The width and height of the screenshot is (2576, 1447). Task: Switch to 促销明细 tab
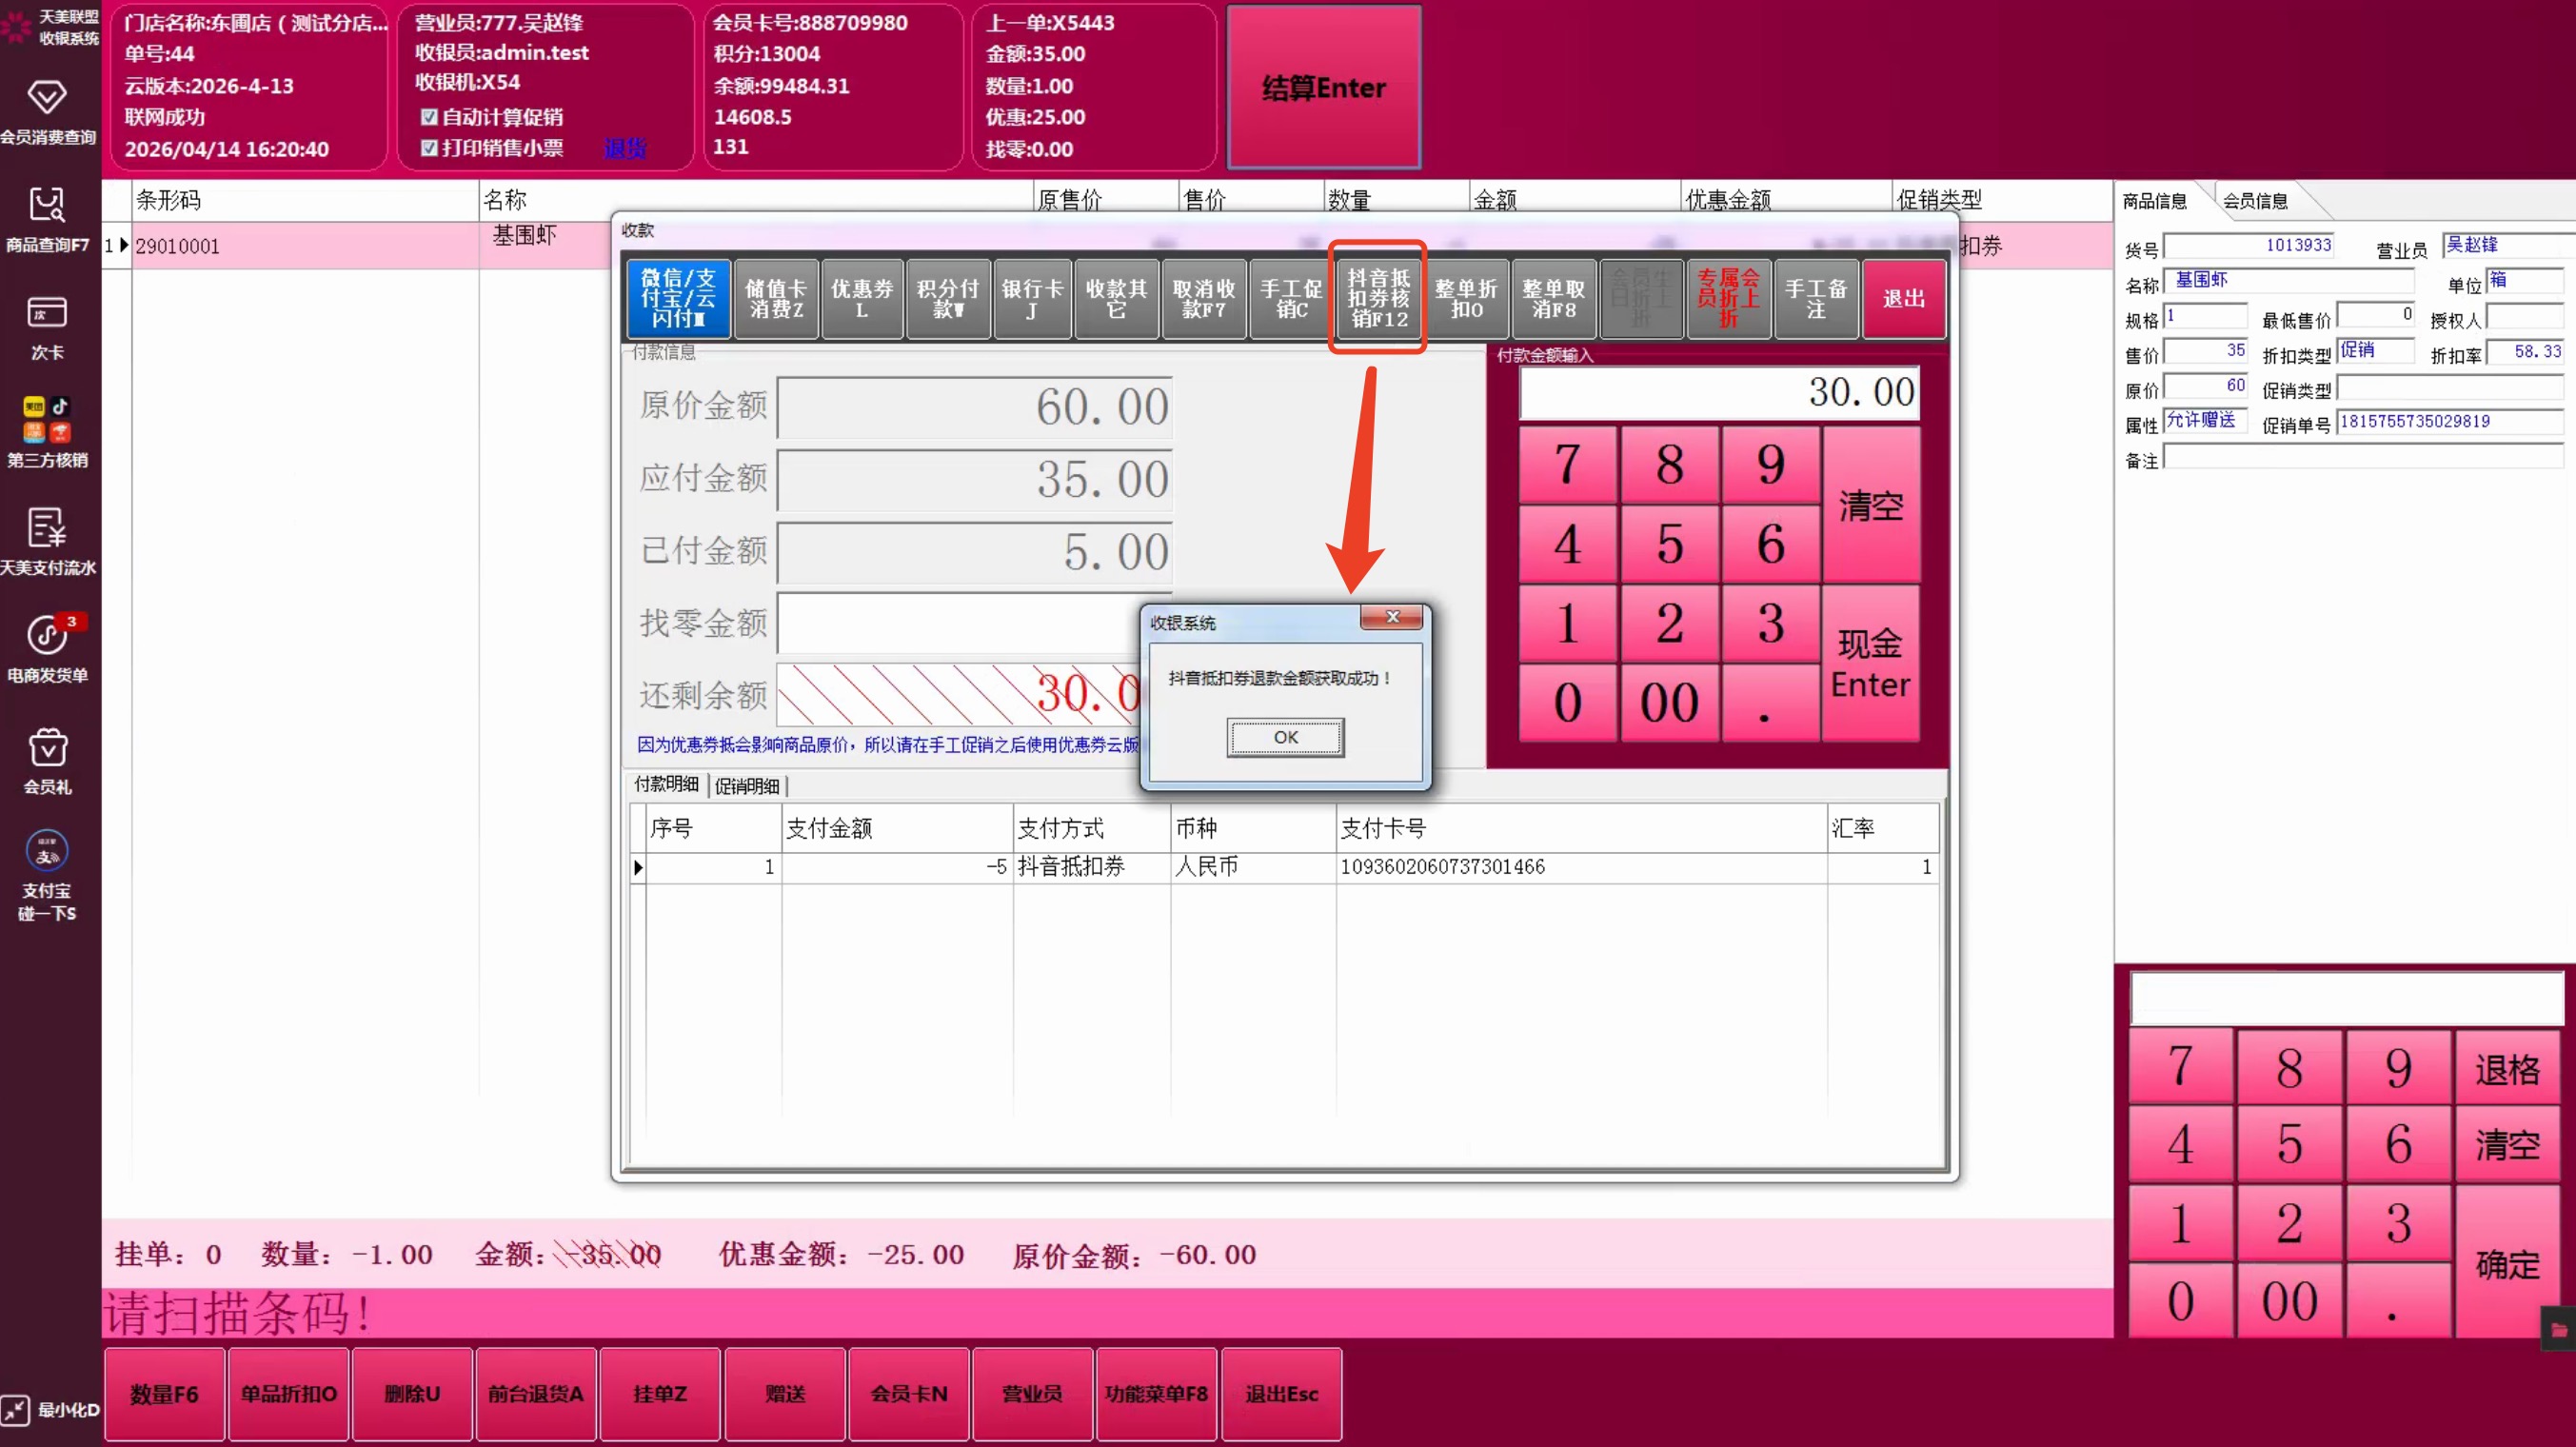click(x=746, y=786)
